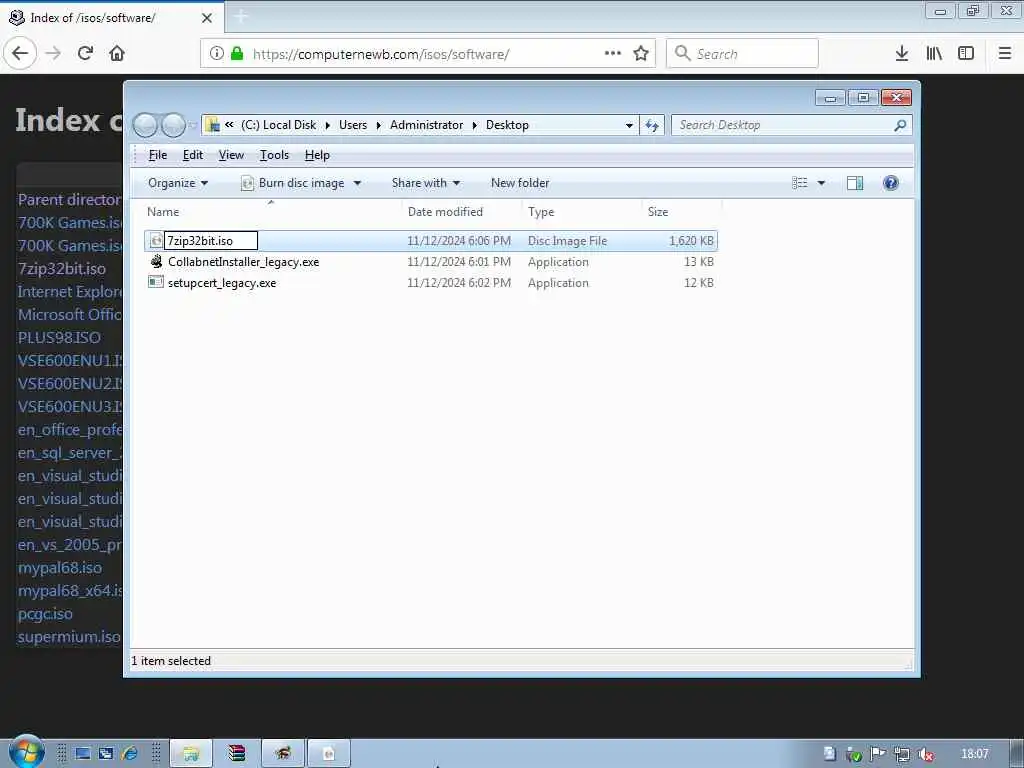Expand the arrow after Local Disk breadcrumb
The image size is (1024, 768).
click(x=327, y=125)
